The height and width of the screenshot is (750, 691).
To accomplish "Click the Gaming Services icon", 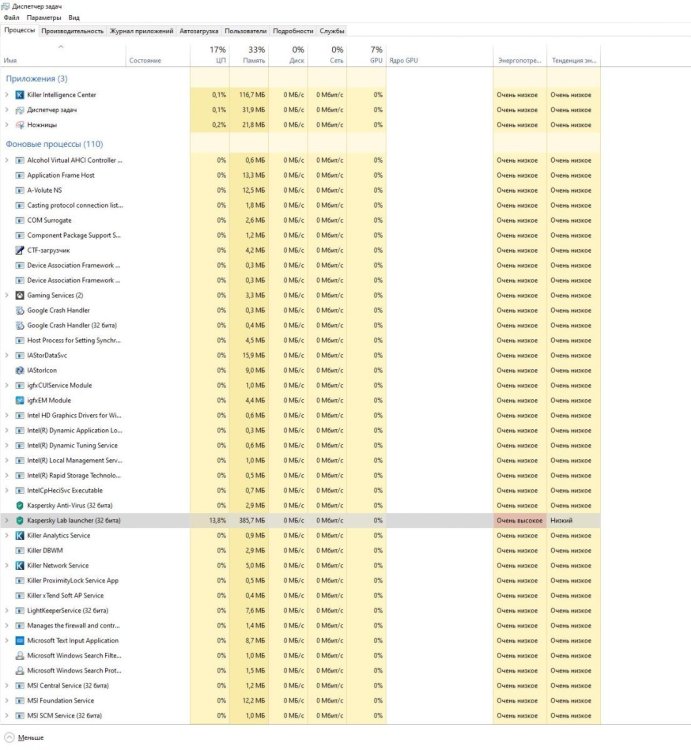I will (20, 295).
